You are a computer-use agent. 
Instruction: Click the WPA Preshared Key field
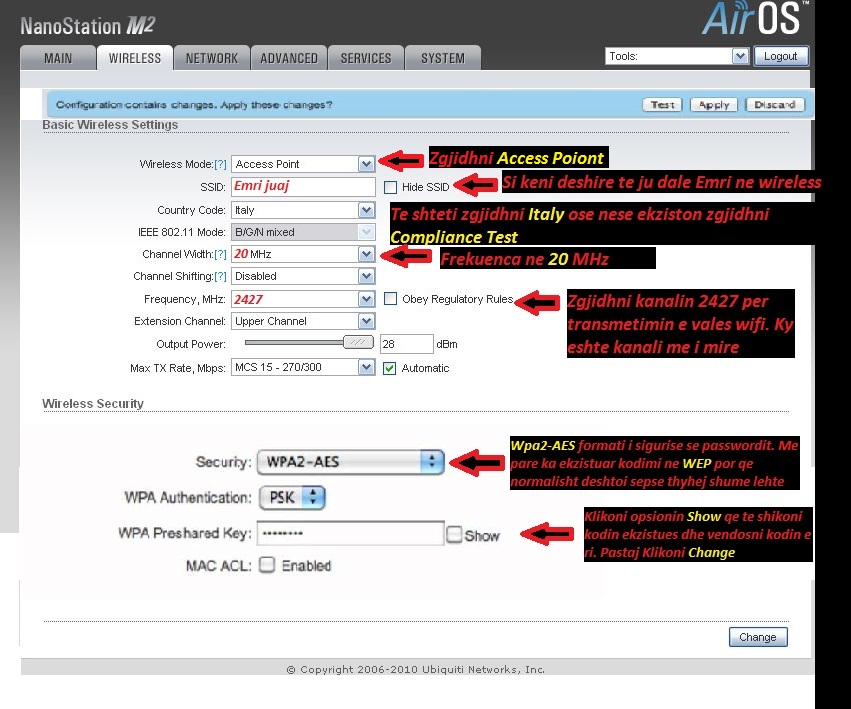click(351, 533)
